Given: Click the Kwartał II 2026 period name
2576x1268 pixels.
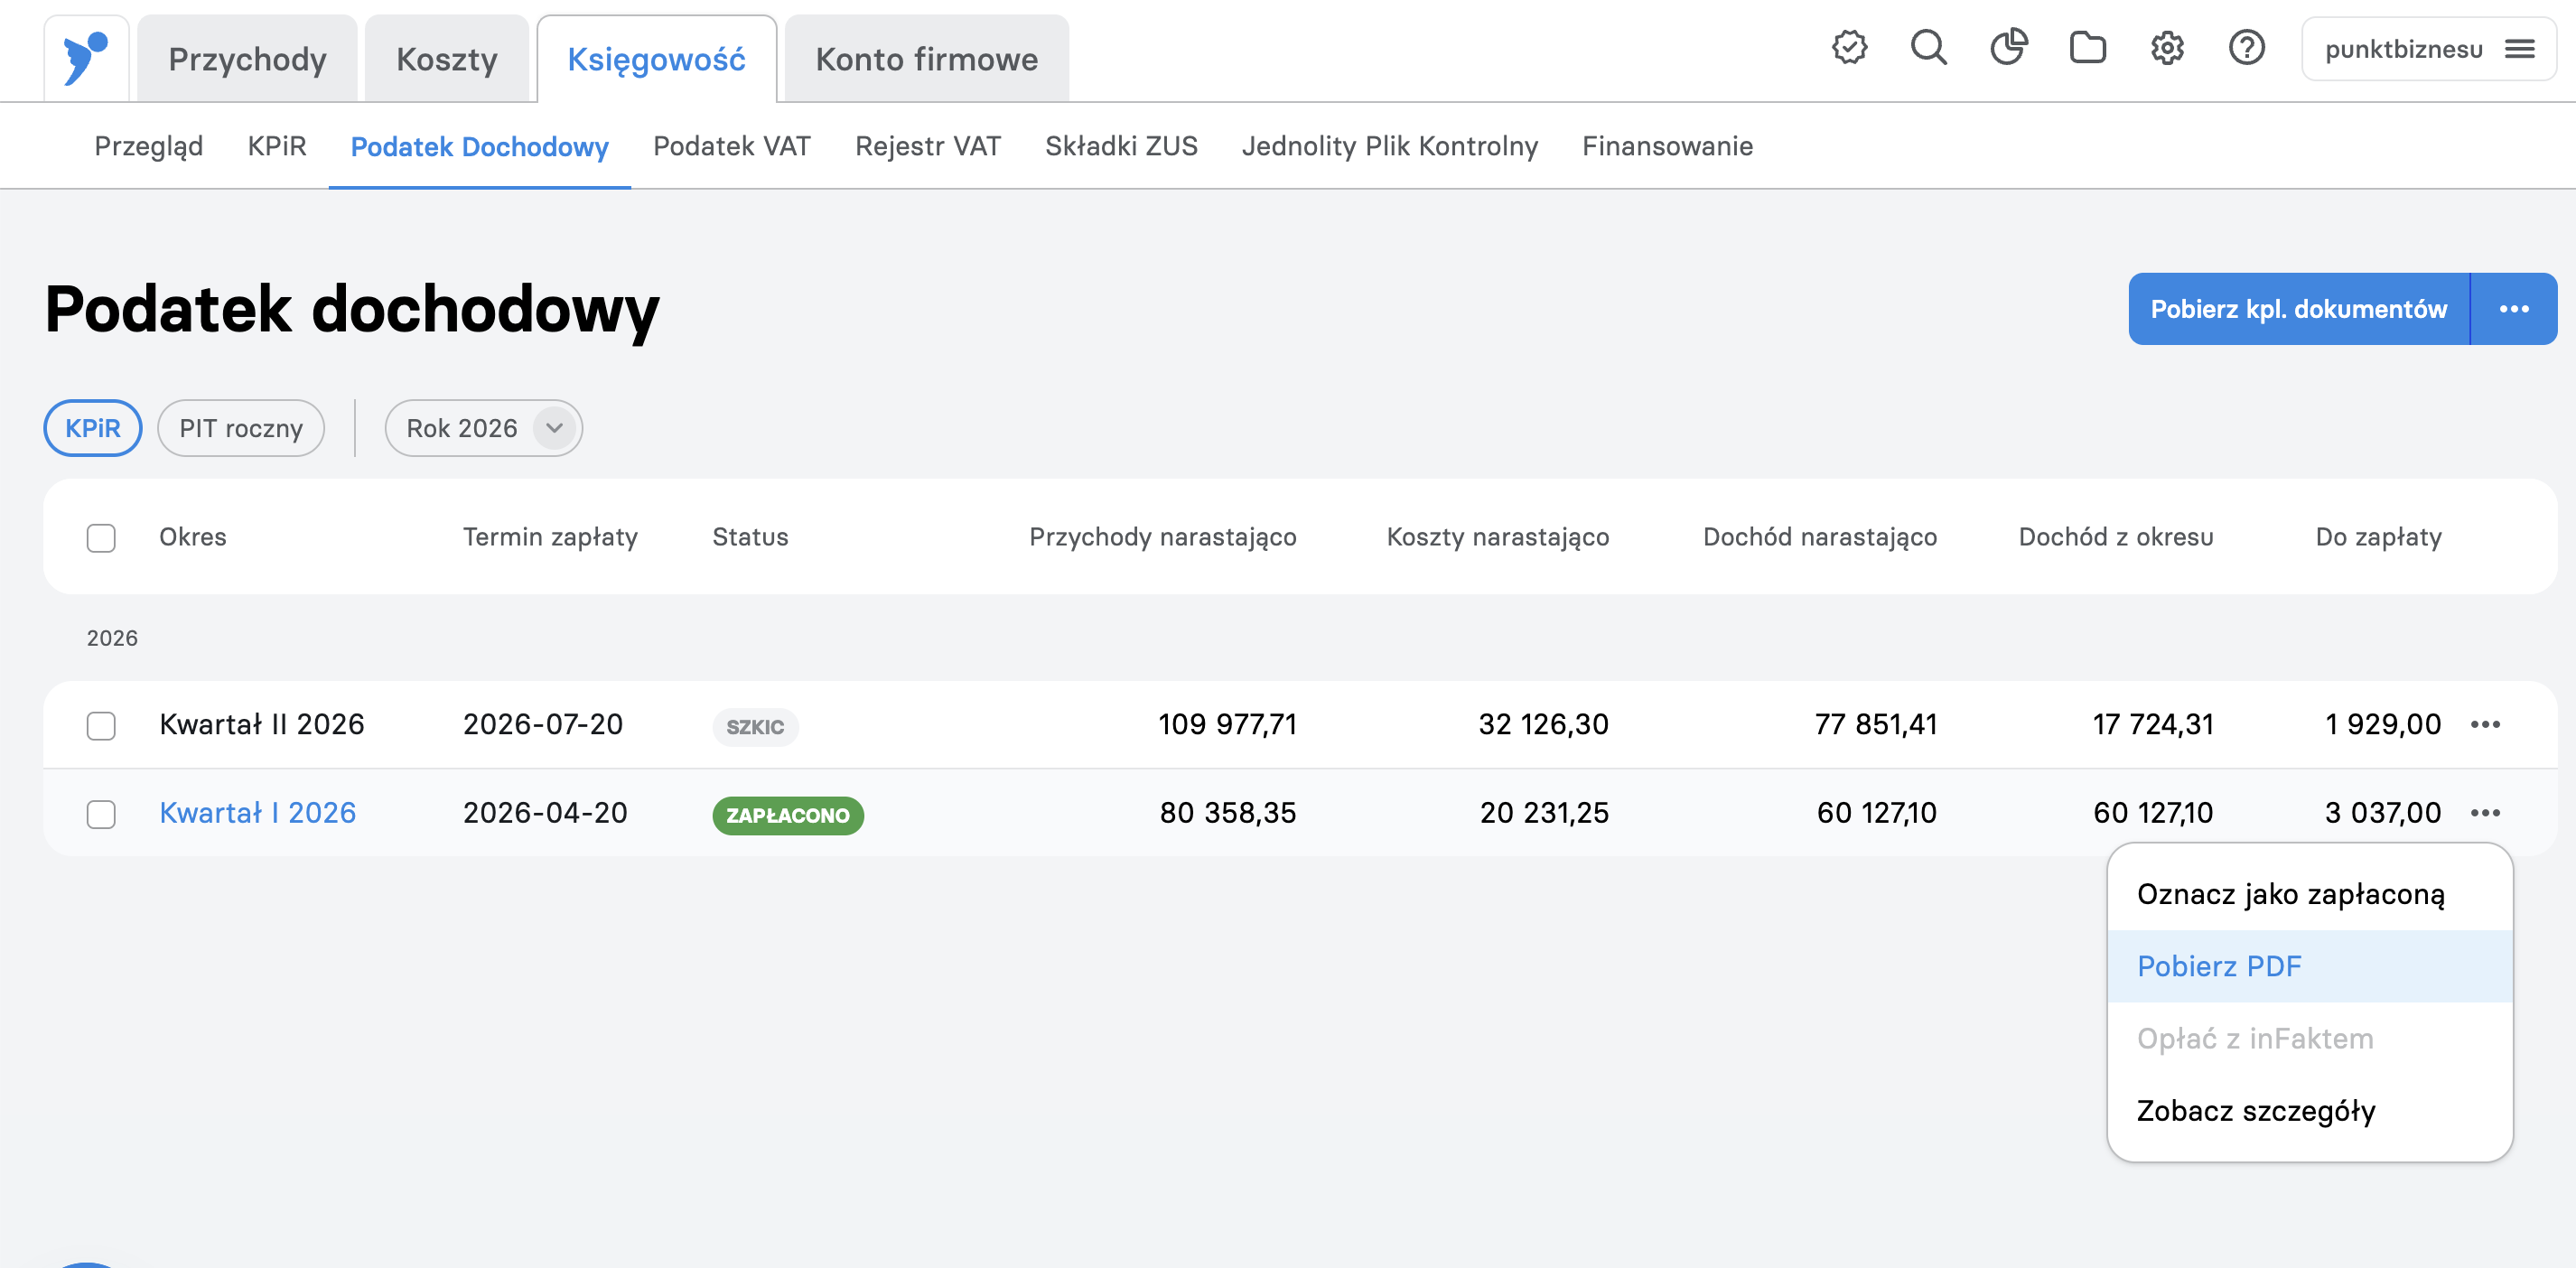Looking at the screenshot, I should click(262, 724).
